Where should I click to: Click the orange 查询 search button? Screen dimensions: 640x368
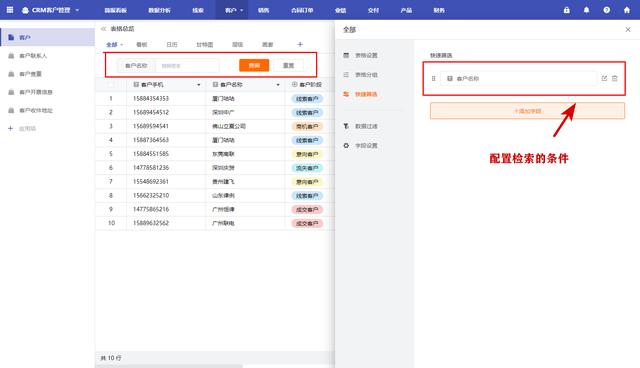click(254, 65)
